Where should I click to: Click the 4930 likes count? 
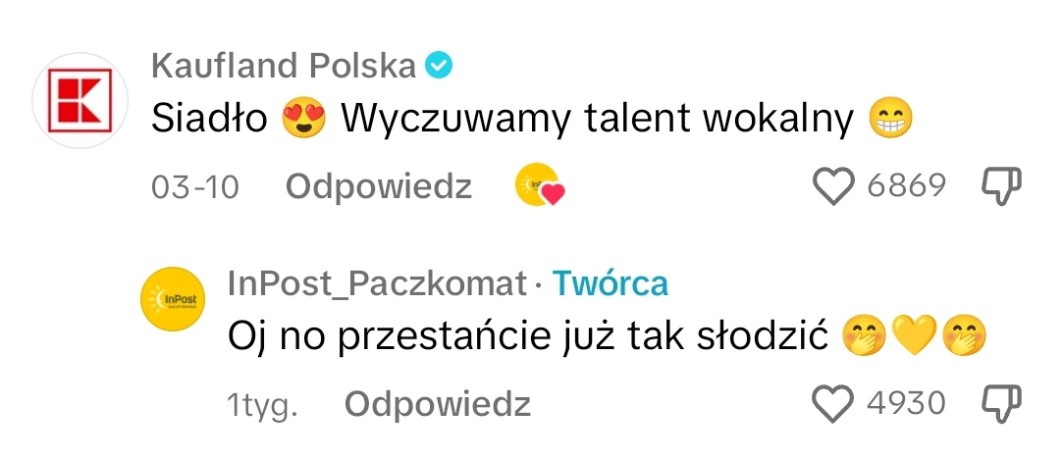click(x=907, y=403)
